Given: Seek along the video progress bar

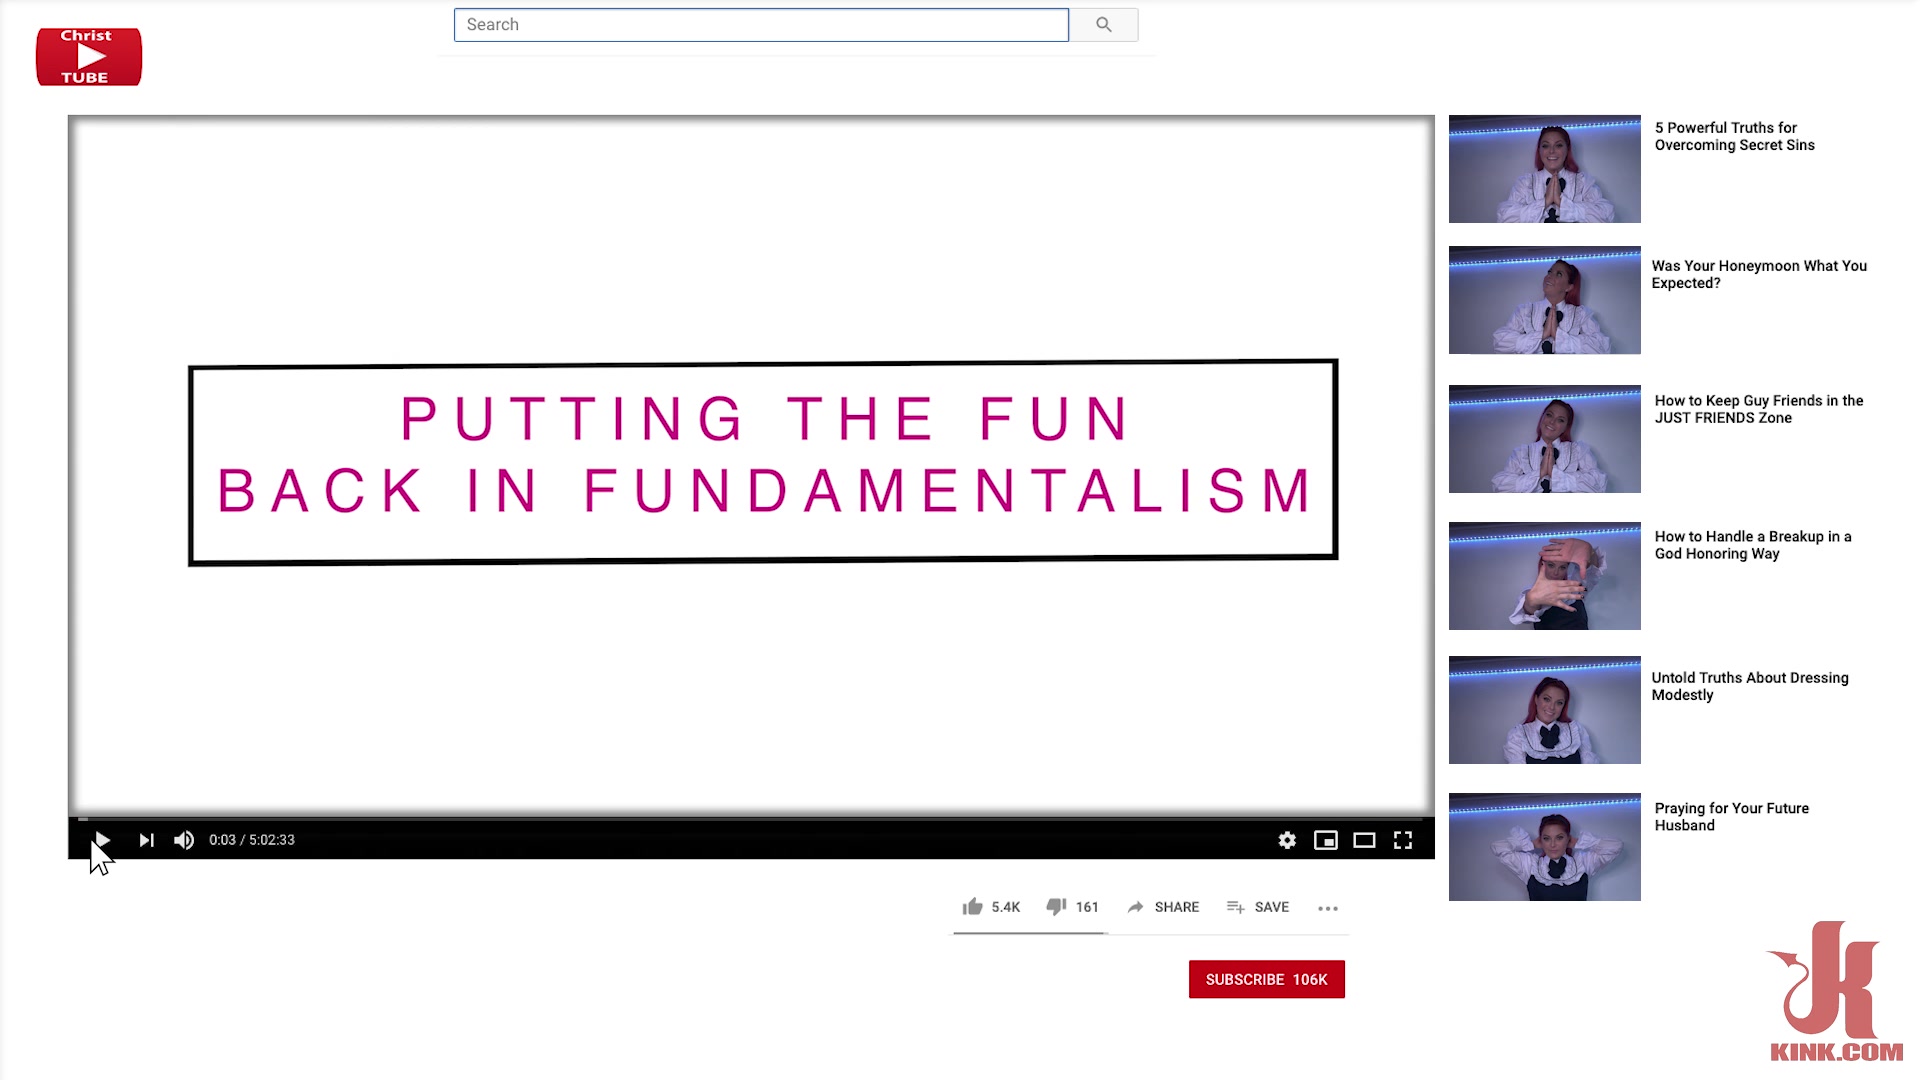Looking at the screenshot, I should click(751, 819).
